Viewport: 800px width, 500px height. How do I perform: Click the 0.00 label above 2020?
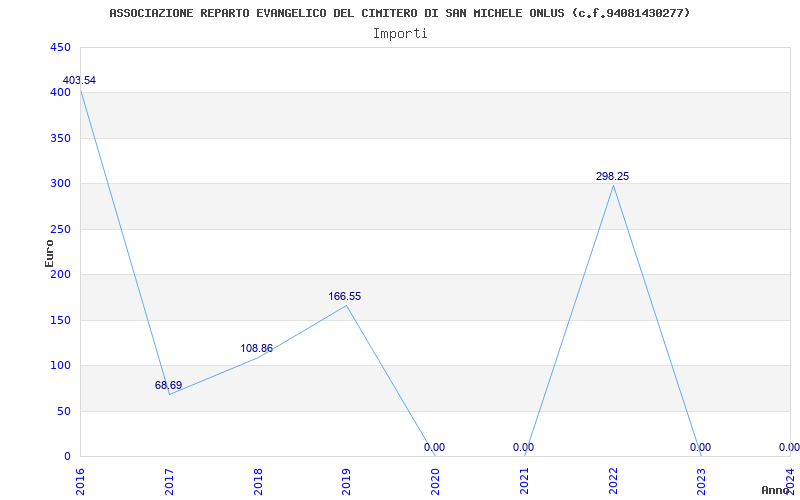434,447
